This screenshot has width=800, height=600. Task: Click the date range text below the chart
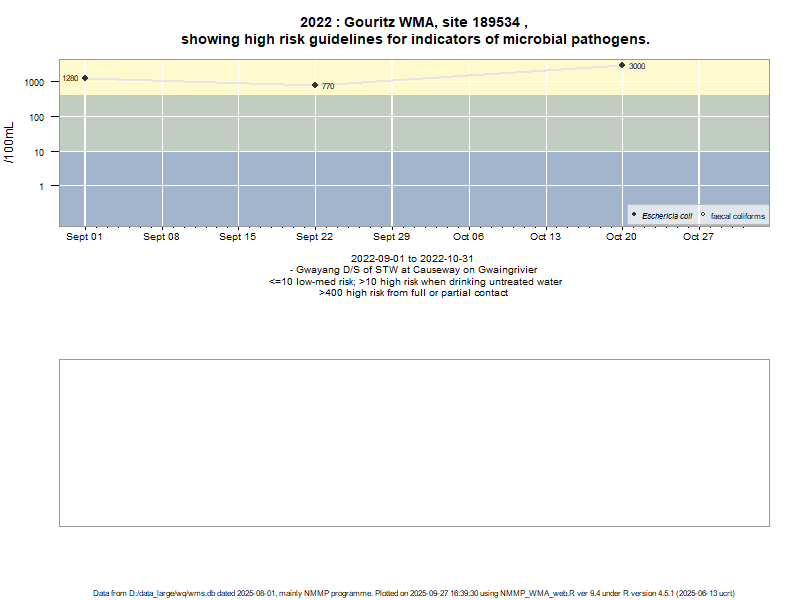pos(413,259)
